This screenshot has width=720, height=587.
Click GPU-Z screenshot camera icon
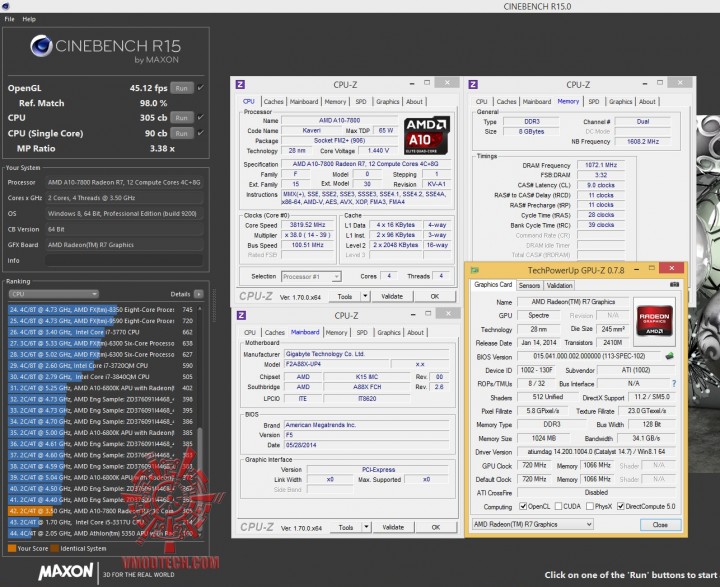point(674,285)
